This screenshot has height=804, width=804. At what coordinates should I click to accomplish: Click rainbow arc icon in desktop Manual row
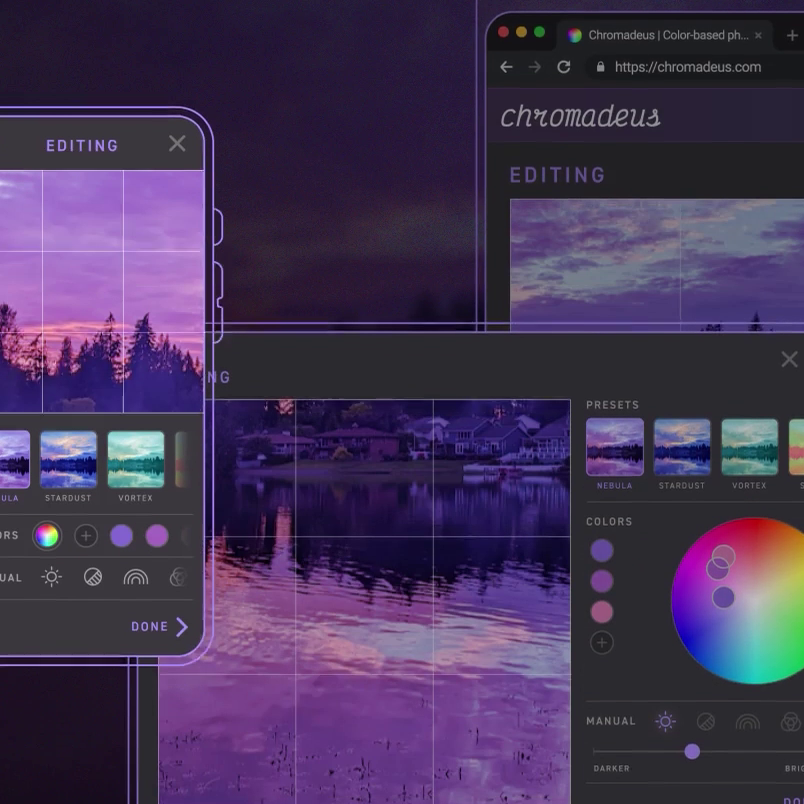[747, 721]
